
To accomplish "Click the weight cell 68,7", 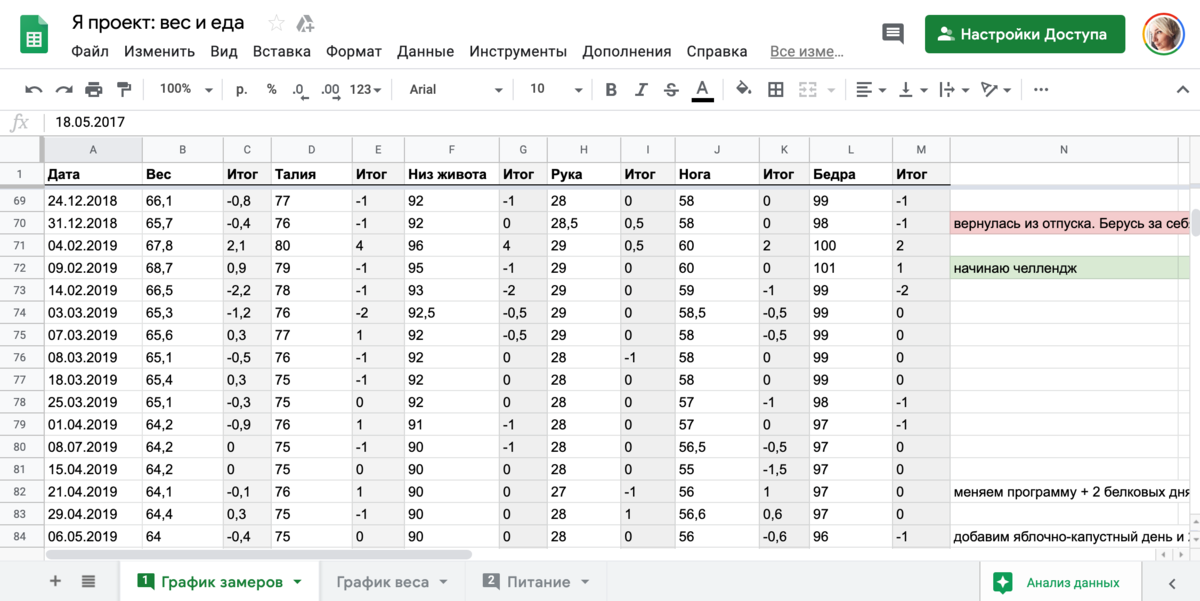I will 182,268.
